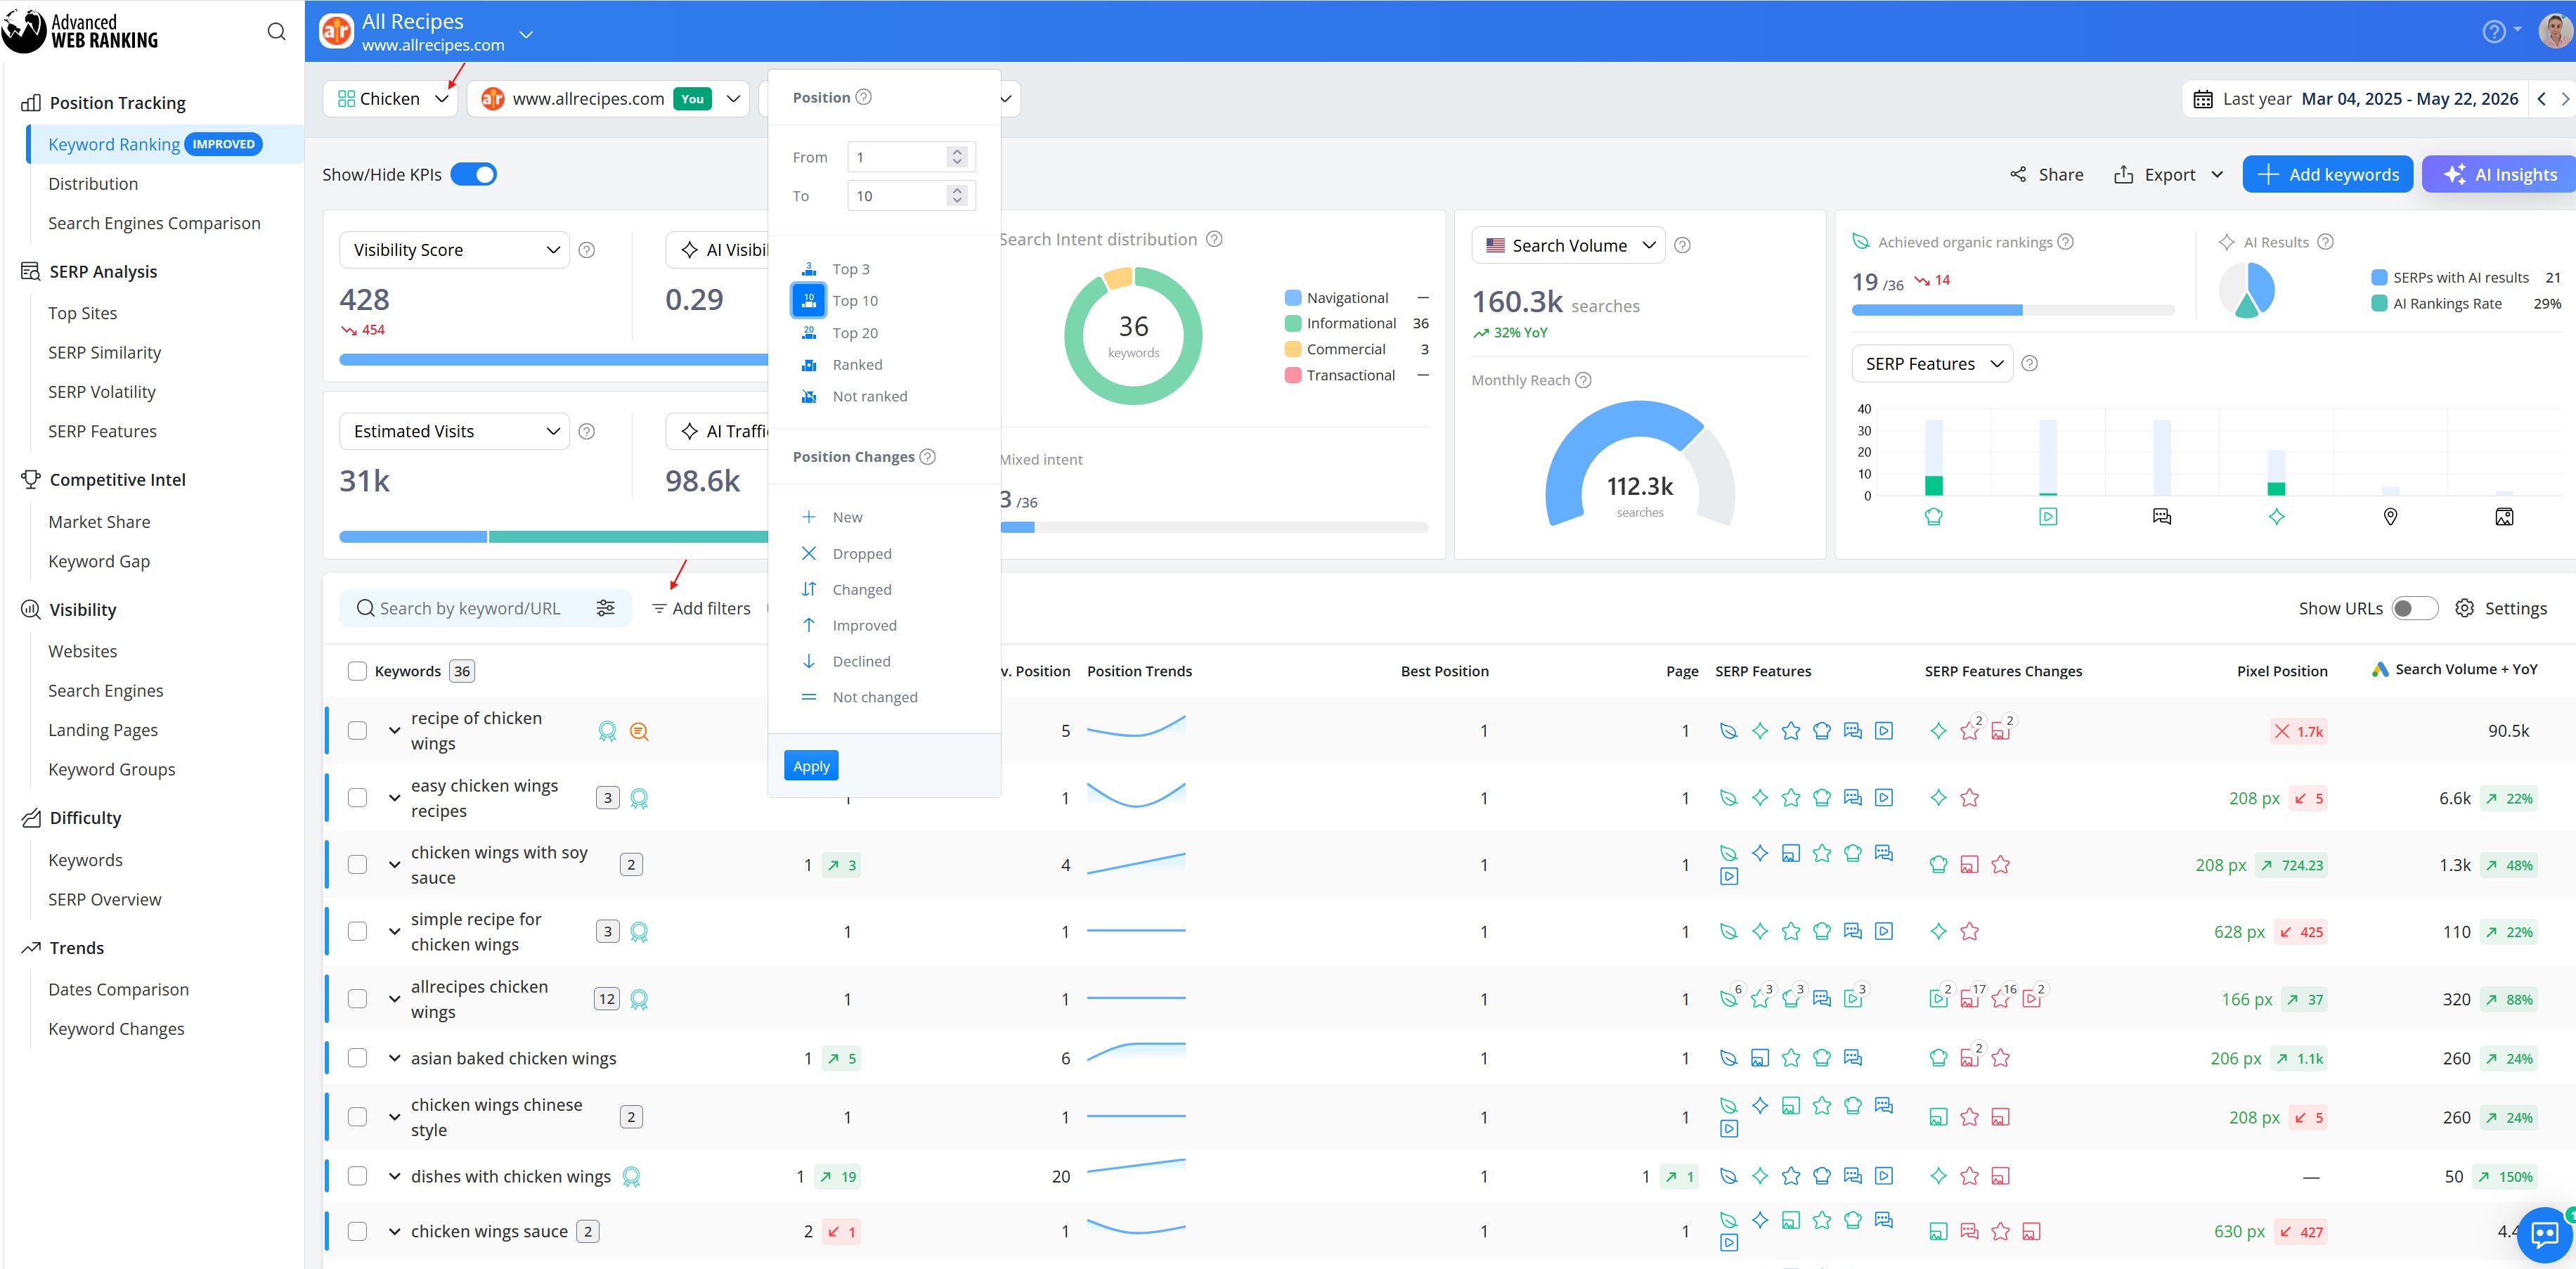Click the AI sparkle SERP feature chart icon
The image size is (2576, 1269).
[2276, 517]
